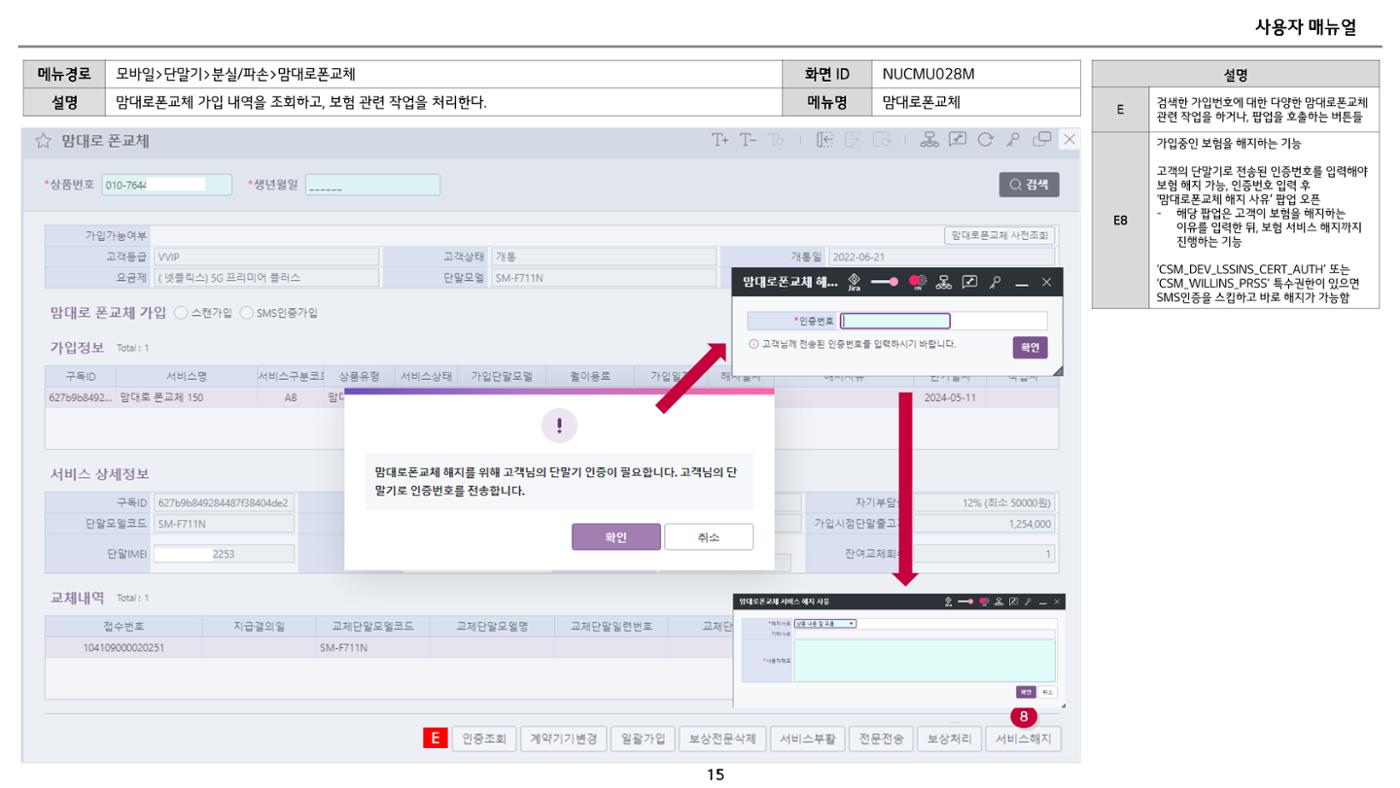Sort 가입정보 by 가입단말모델 column header
This screenshot has width=1400, height=788.
[x=502, y=376]
